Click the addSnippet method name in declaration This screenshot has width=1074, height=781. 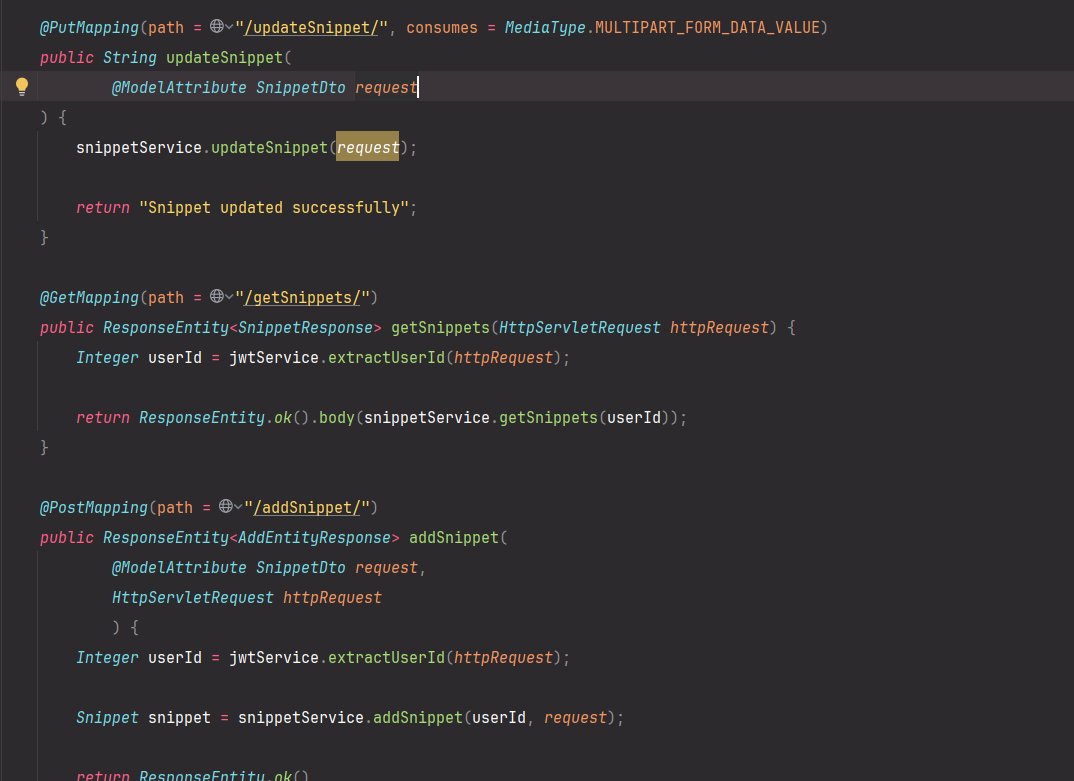[454, 538]
